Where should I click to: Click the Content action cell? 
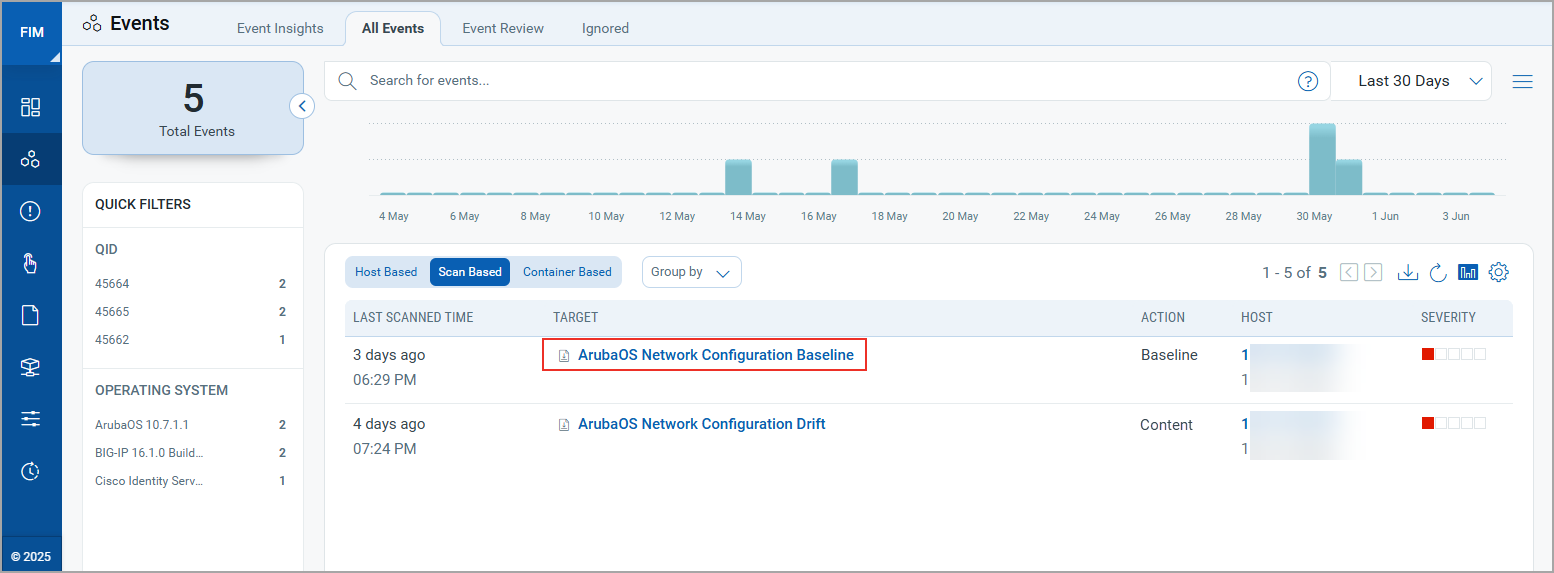[x=1166, y=425]
